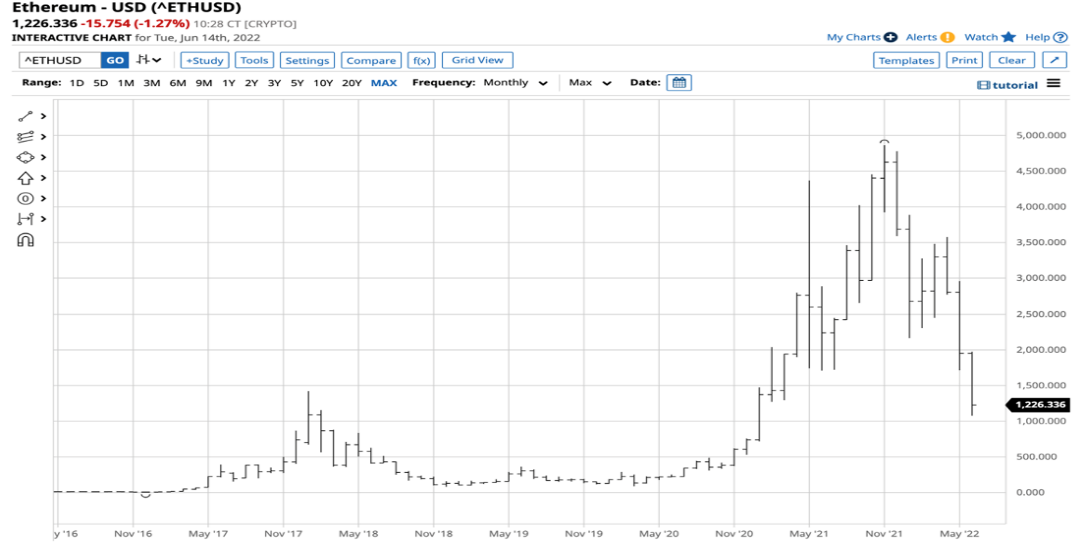Viewport: 1084px width, 553px height.
Task: Click the GO button
Action: (x=115, y=60)
